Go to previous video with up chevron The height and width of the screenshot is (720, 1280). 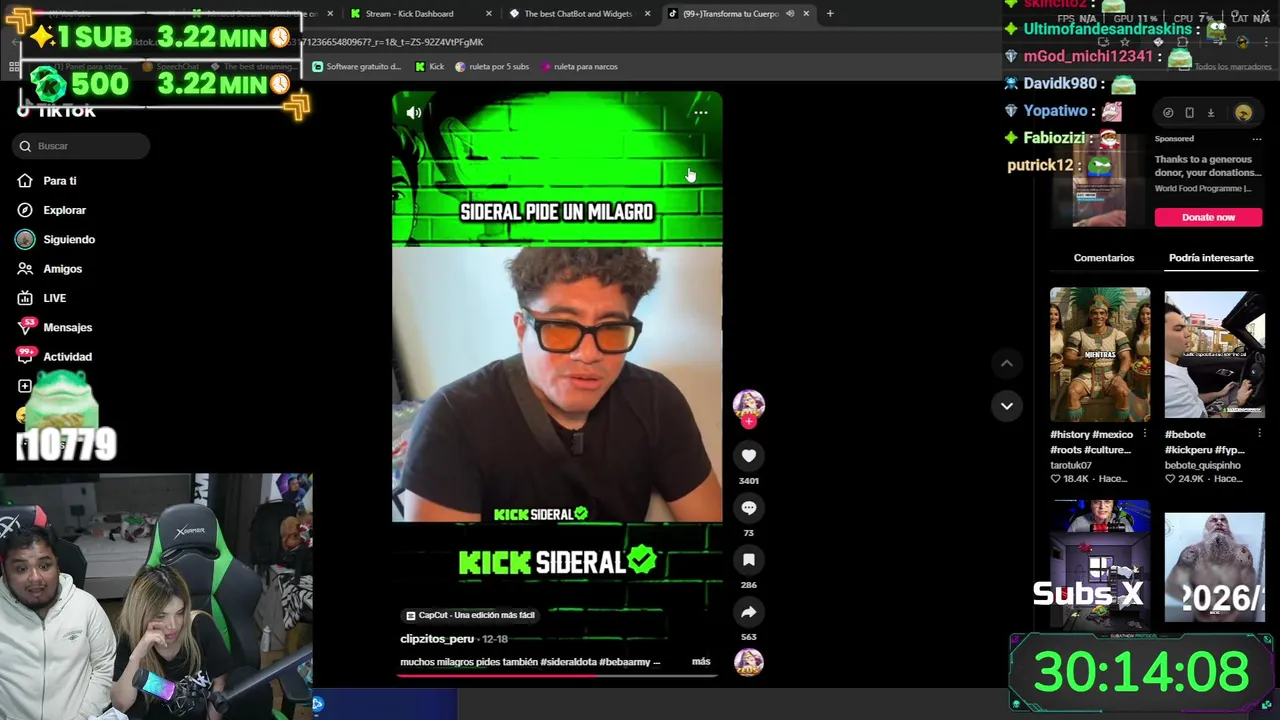coord(1007,364)
